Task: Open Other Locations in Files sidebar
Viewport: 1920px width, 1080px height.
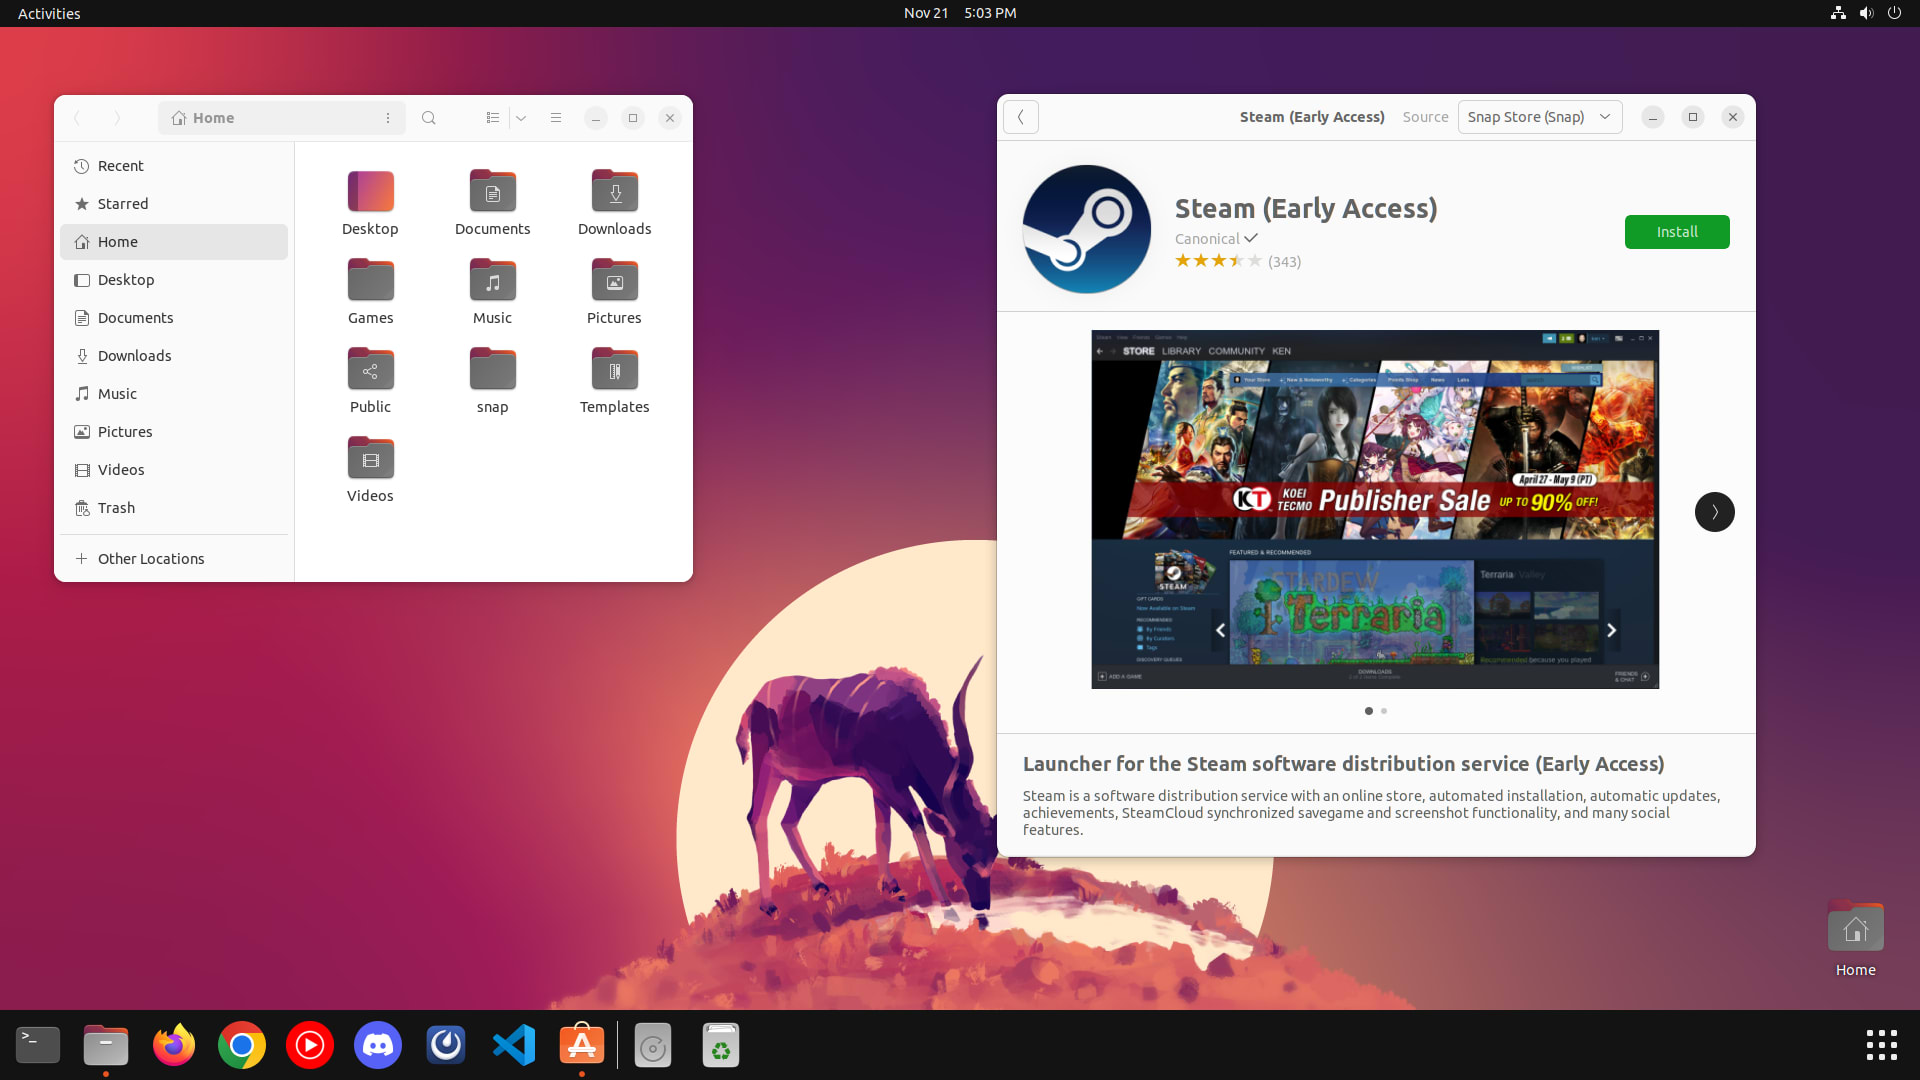Action: [174, 559]
